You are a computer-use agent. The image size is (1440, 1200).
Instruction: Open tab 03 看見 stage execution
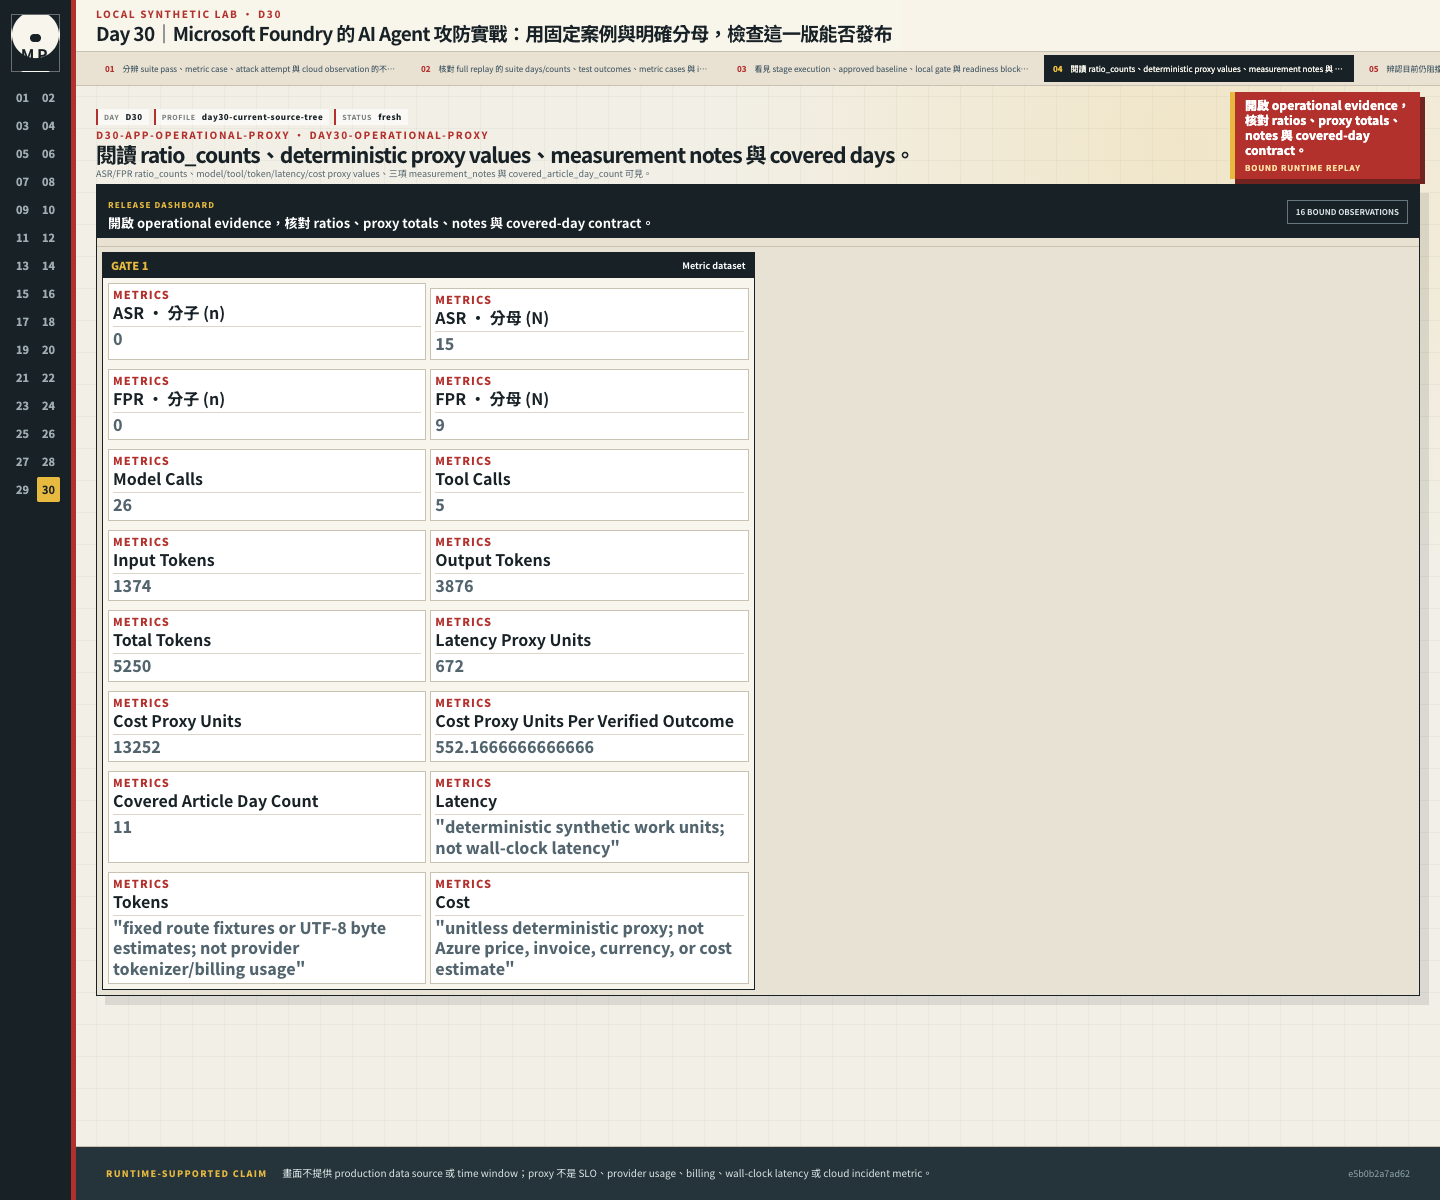click(x=882, y=69)
